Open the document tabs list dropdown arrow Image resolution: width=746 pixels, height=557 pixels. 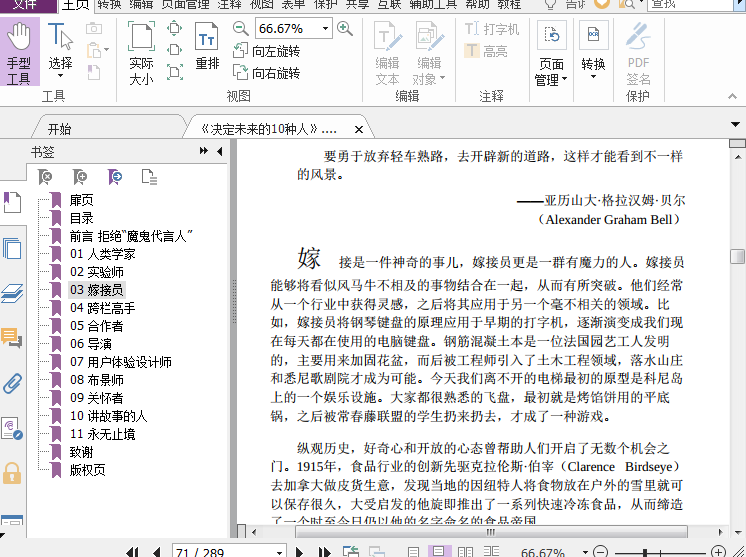[735, 125]
